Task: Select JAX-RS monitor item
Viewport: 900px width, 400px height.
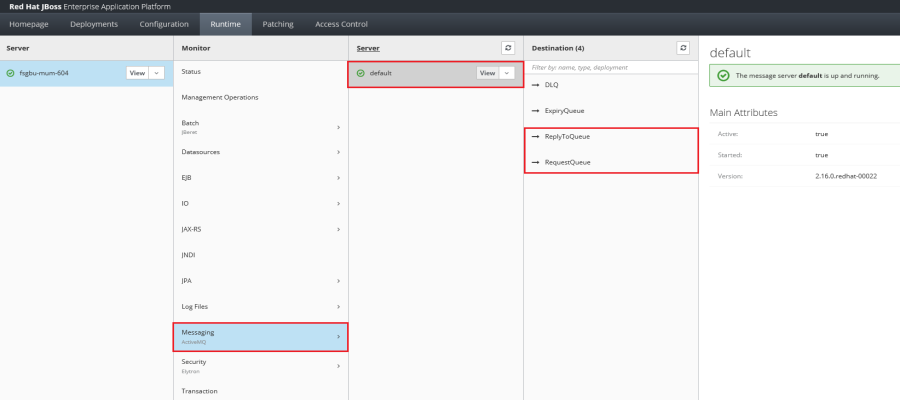Action: pyautogui.click(x=261, y=230)
